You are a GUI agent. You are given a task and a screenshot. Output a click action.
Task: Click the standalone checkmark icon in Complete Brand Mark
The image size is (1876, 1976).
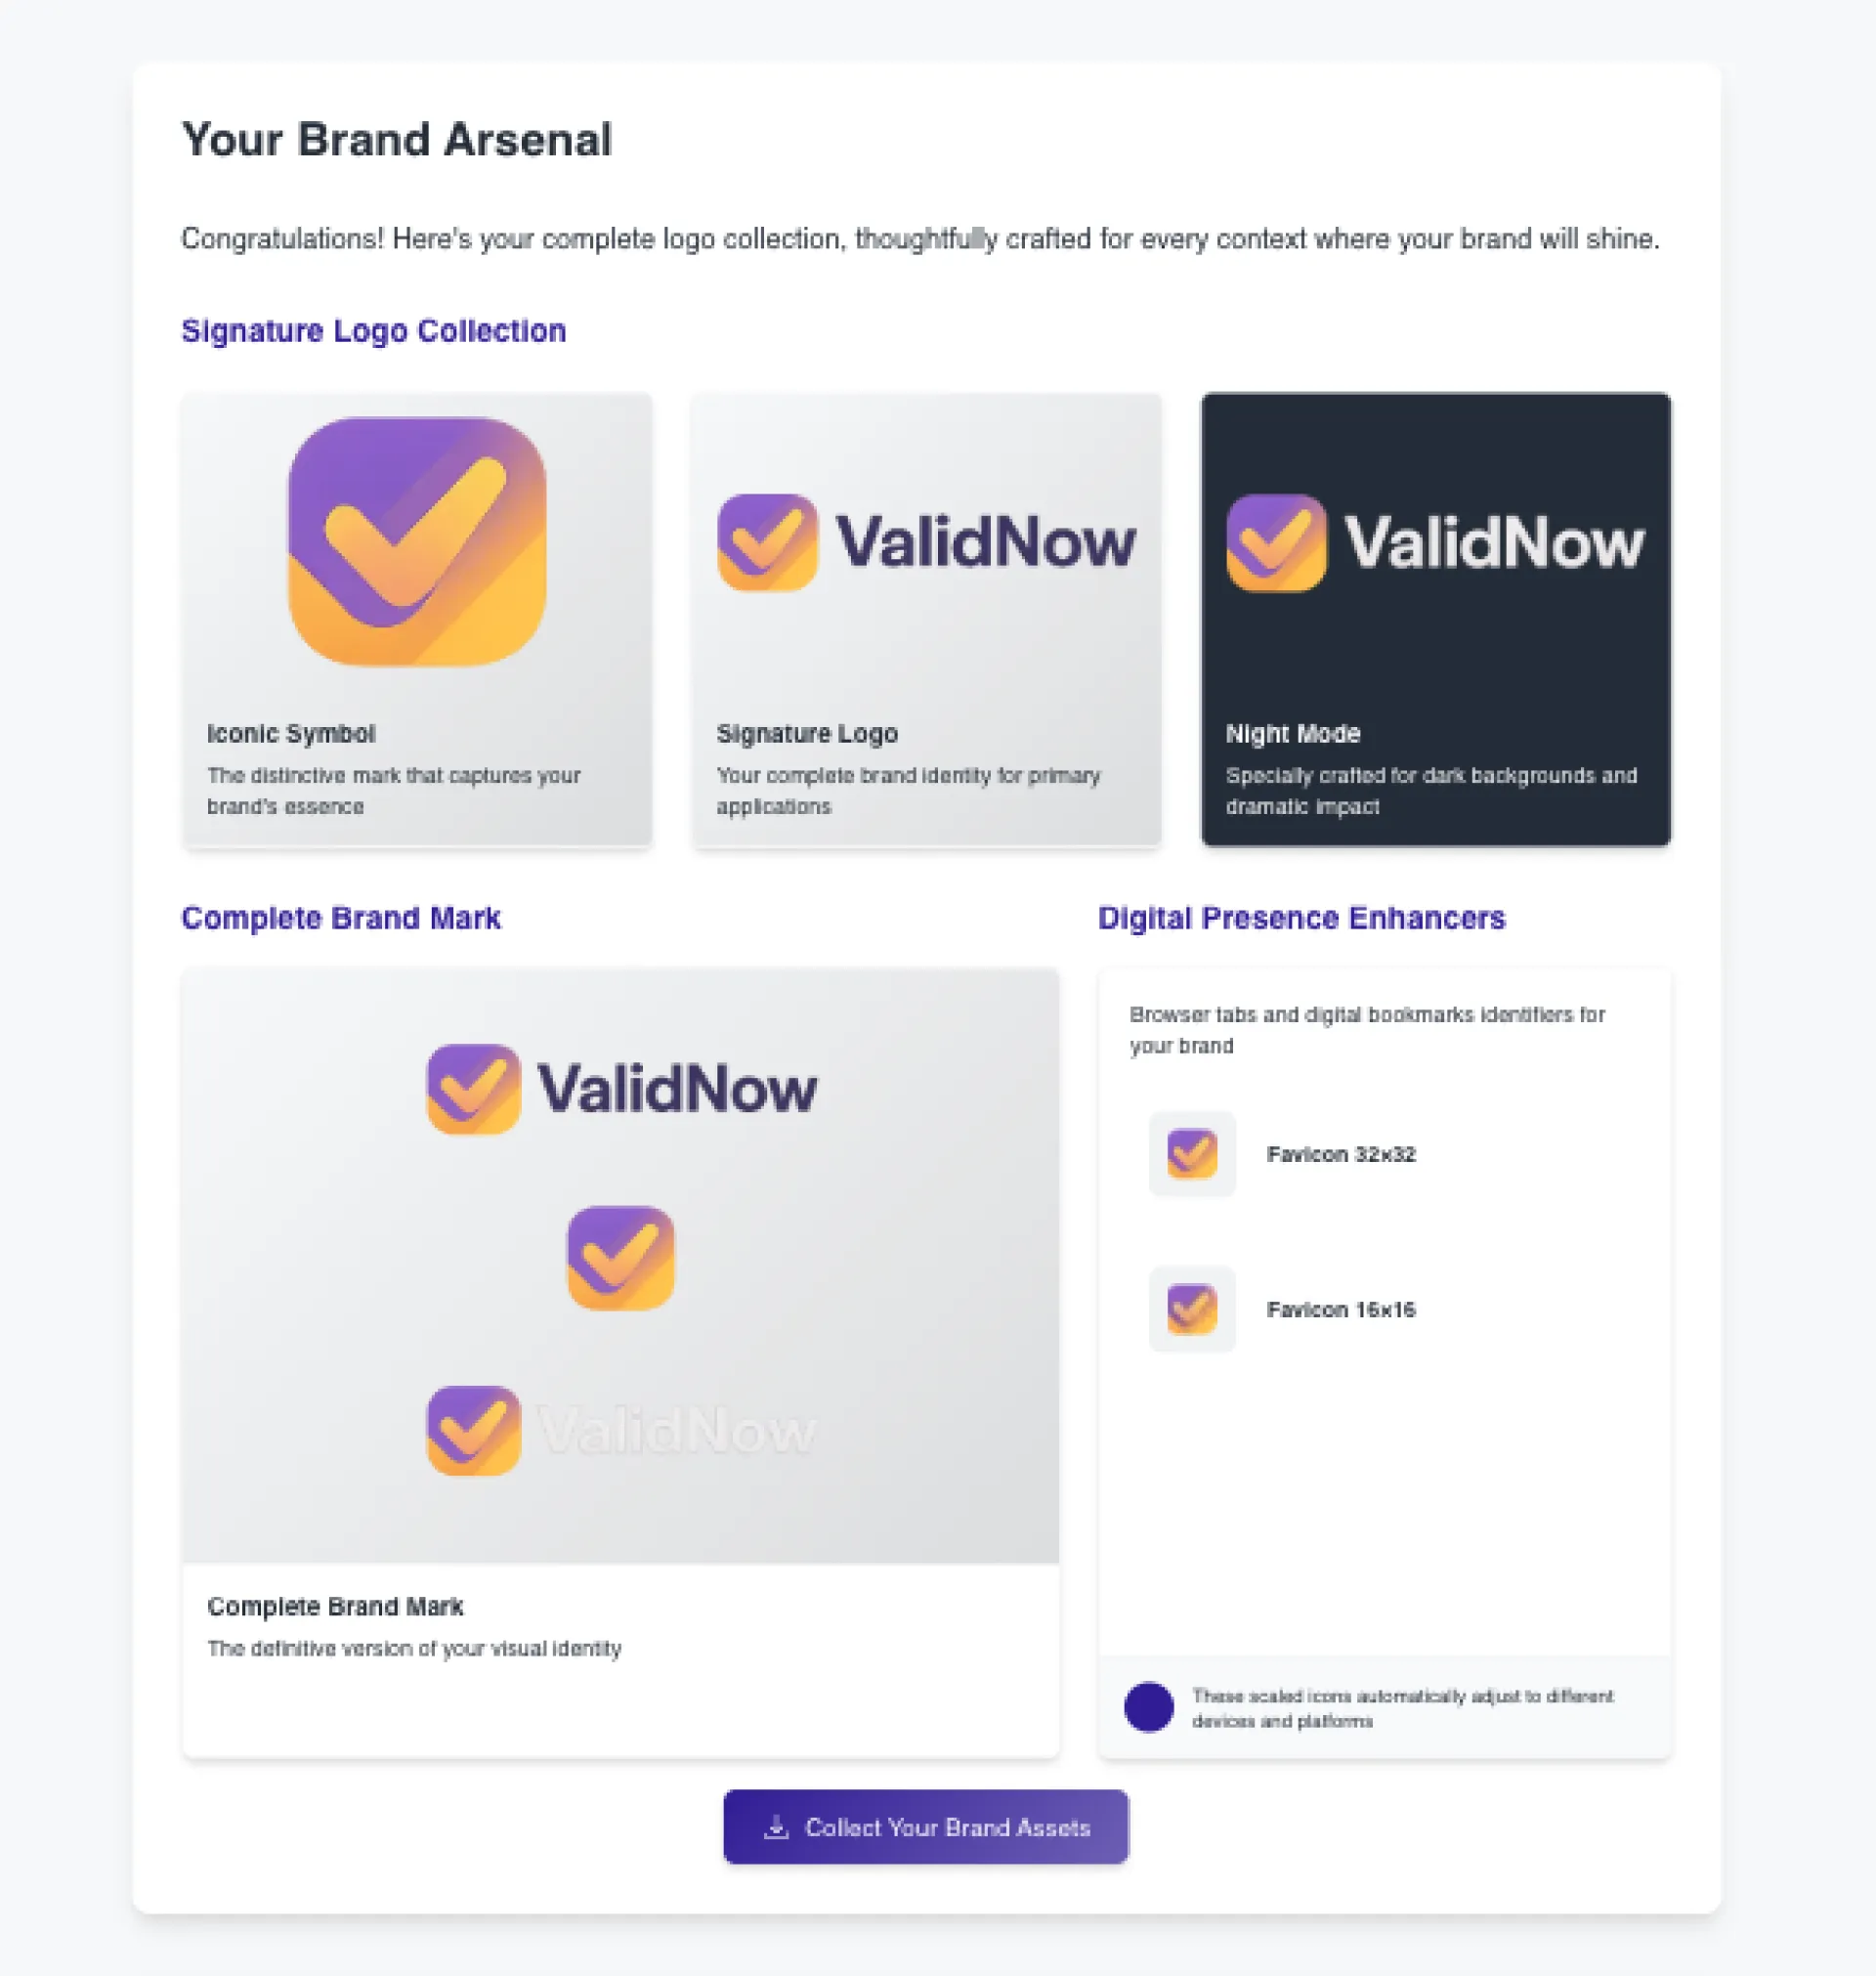click(x=621, y=1258)
